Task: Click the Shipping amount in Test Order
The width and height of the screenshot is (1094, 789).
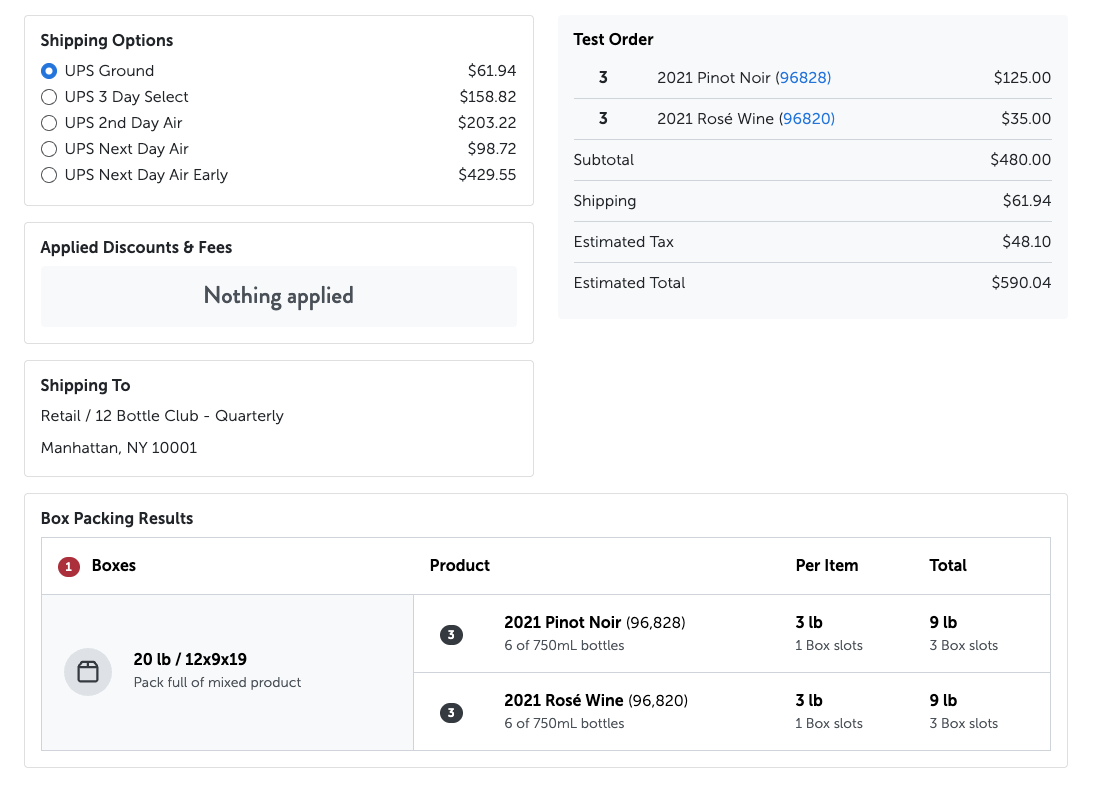Action: 1027,201
